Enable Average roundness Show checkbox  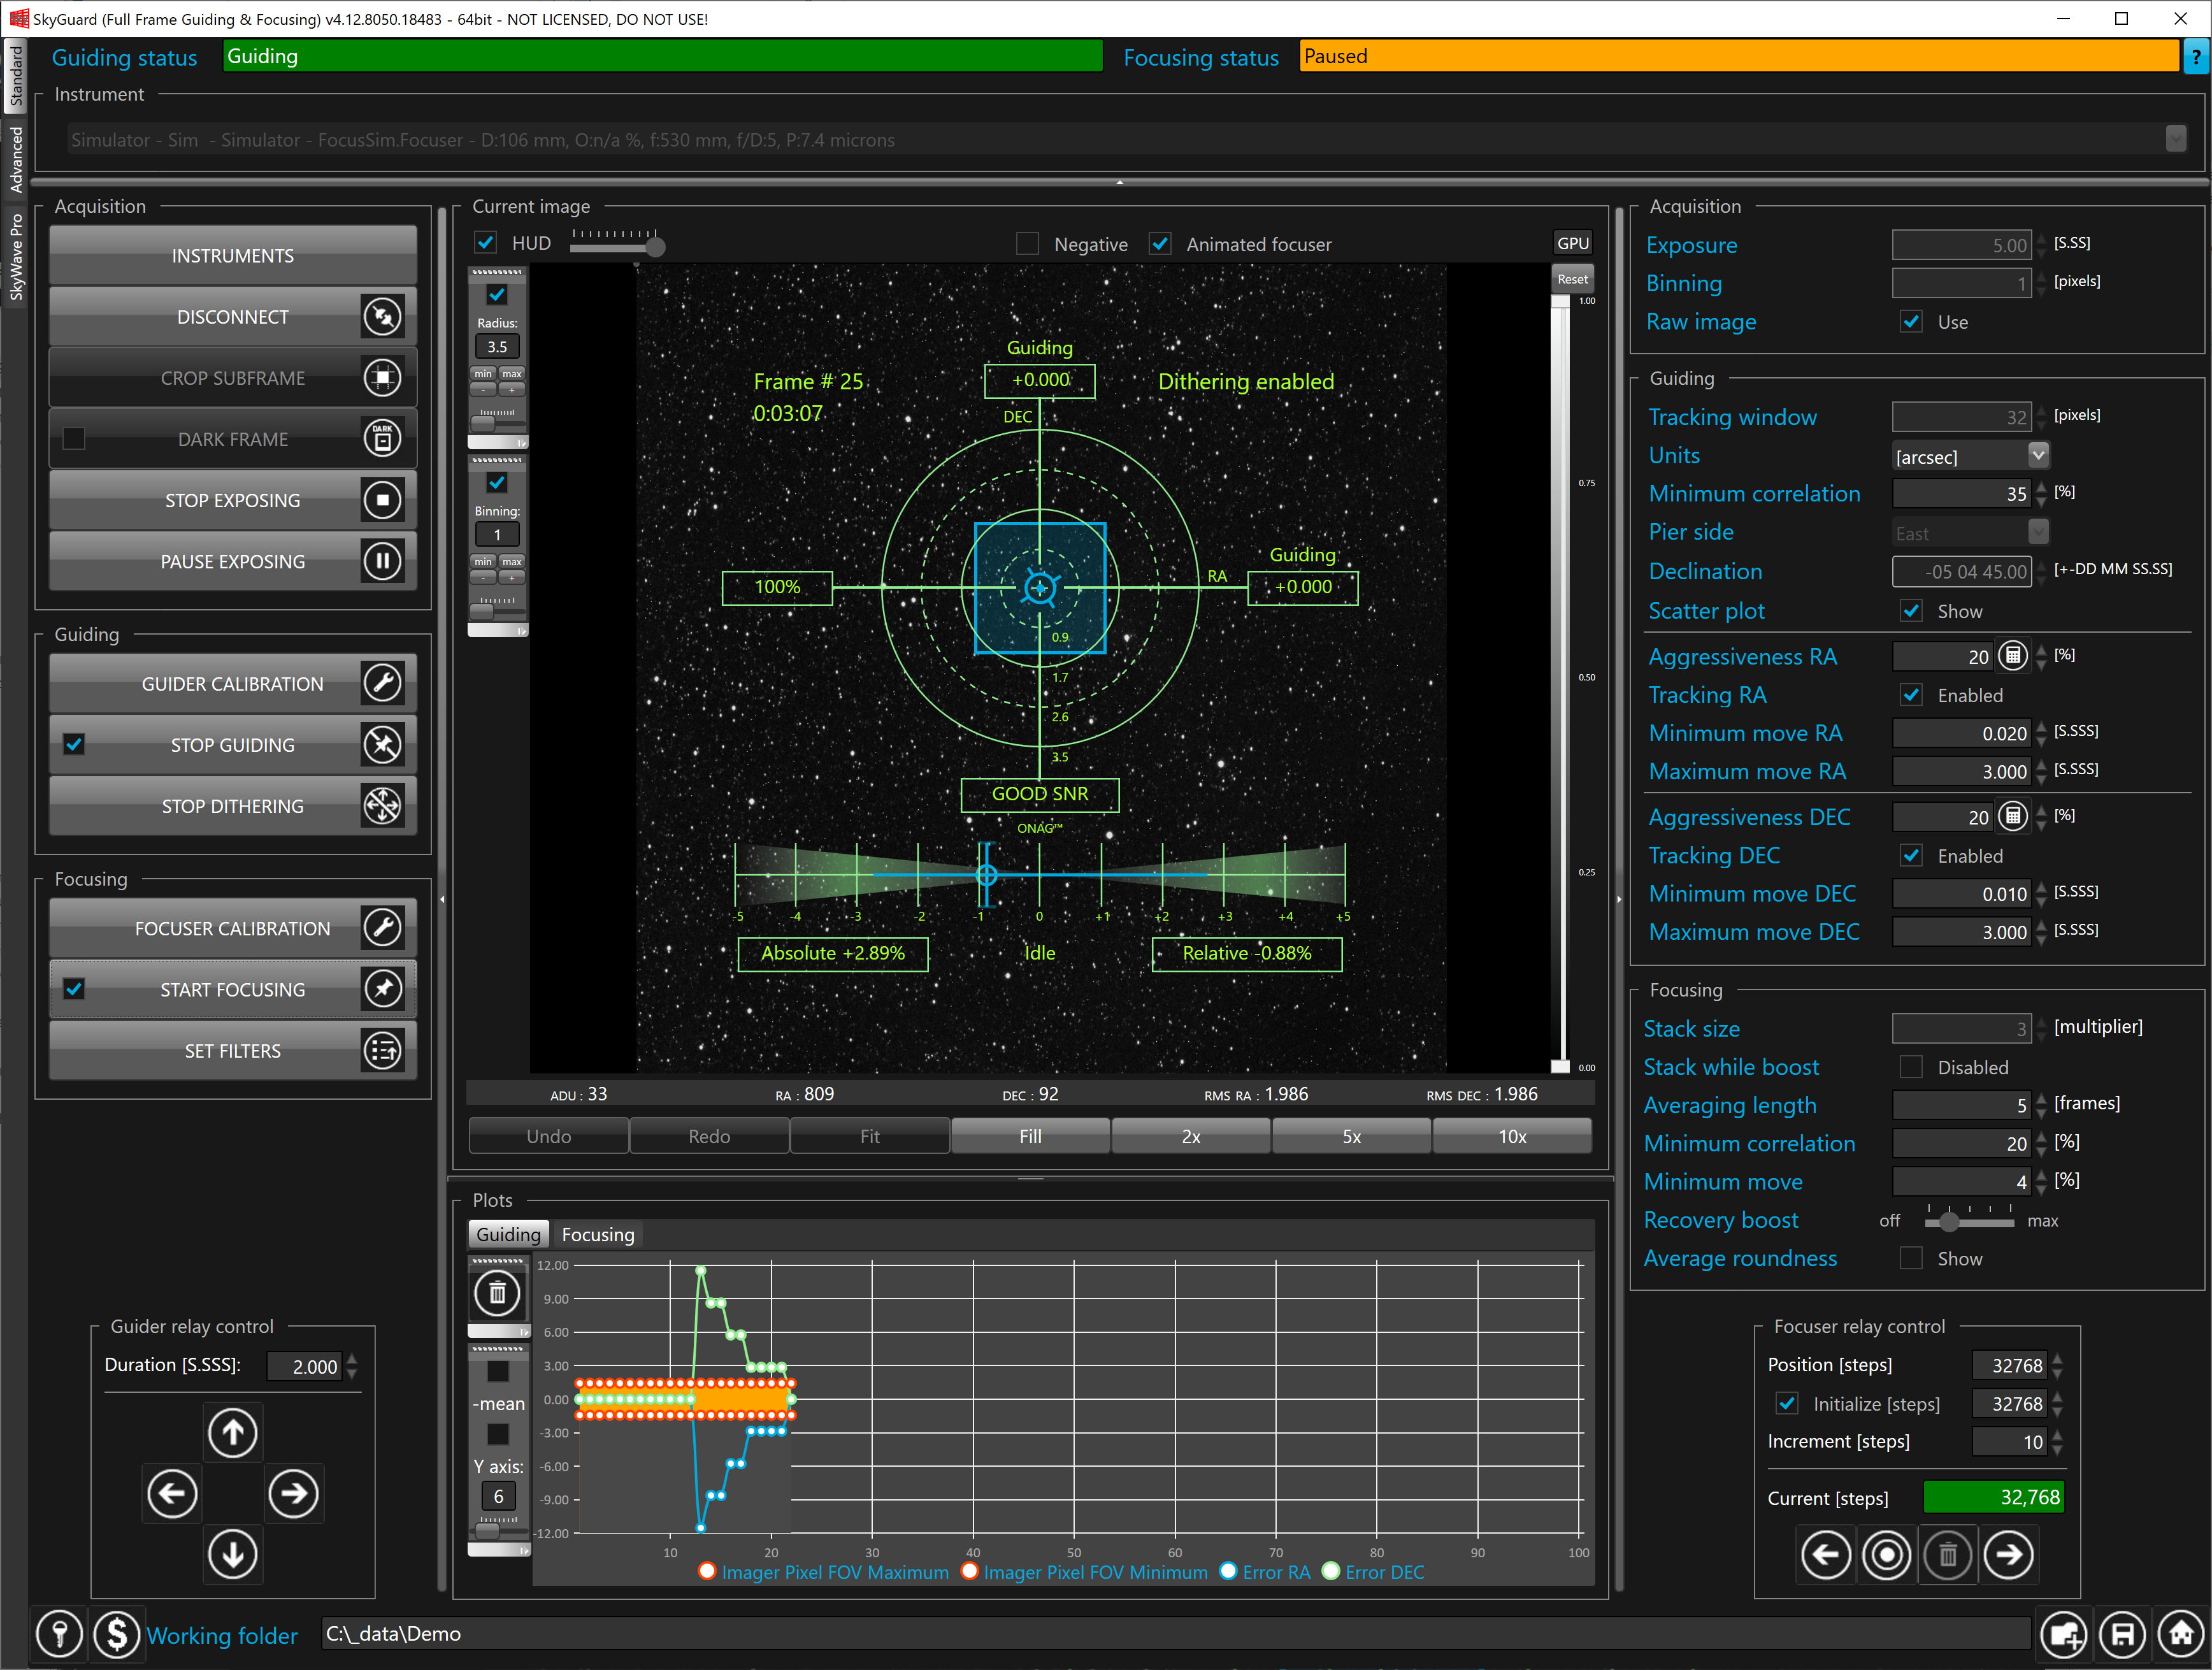[x=1911, y=1258]
